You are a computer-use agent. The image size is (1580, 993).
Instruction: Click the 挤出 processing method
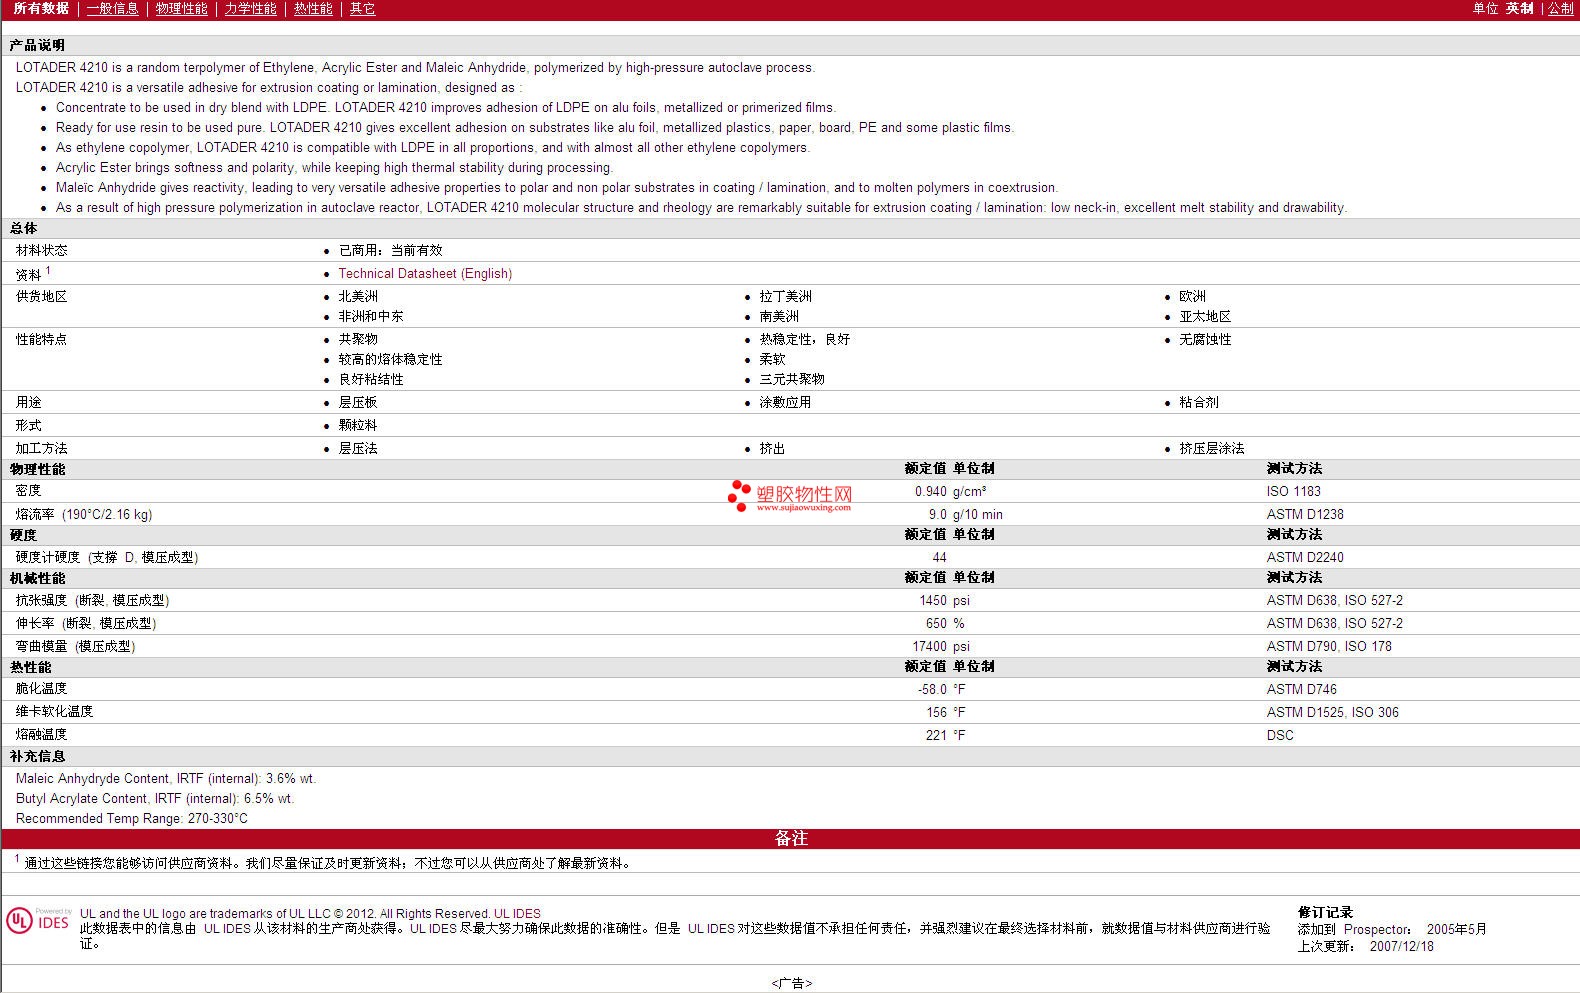tap(772, 449)
